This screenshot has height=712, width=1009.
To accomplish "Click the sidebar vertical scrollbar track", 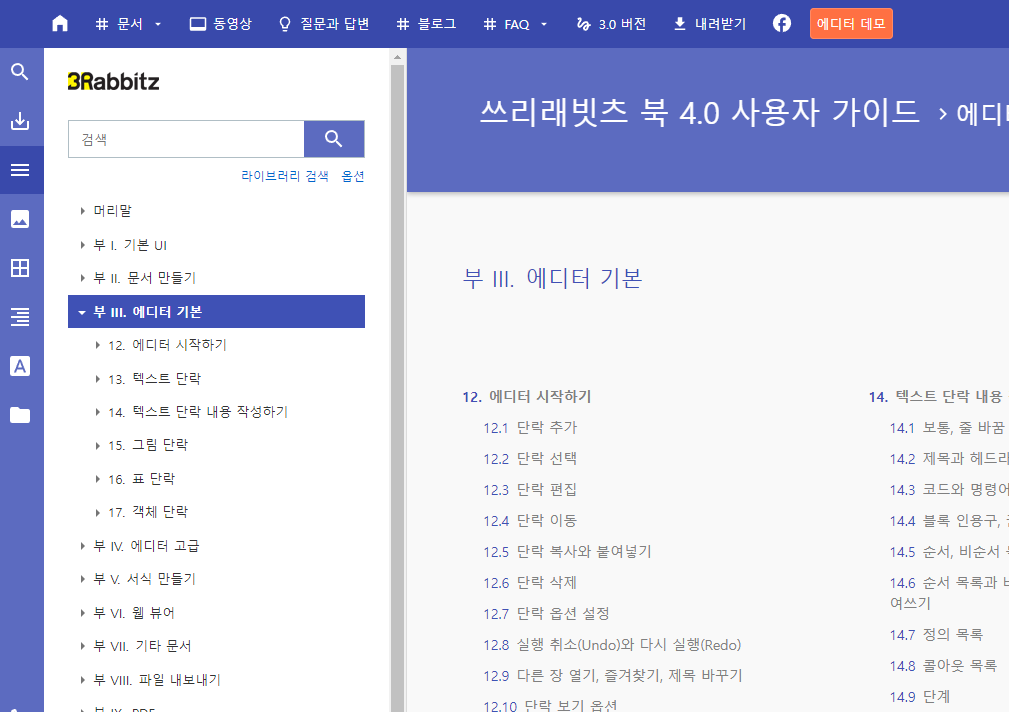I will (397, 386).
